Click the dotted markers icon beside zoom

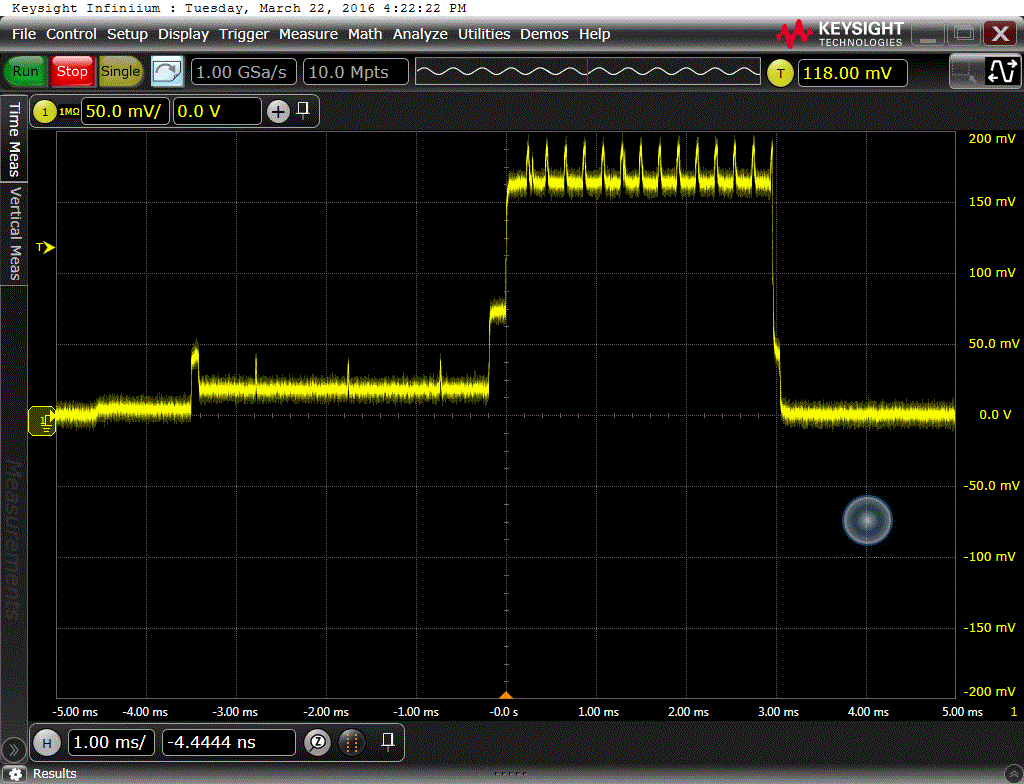350,742
